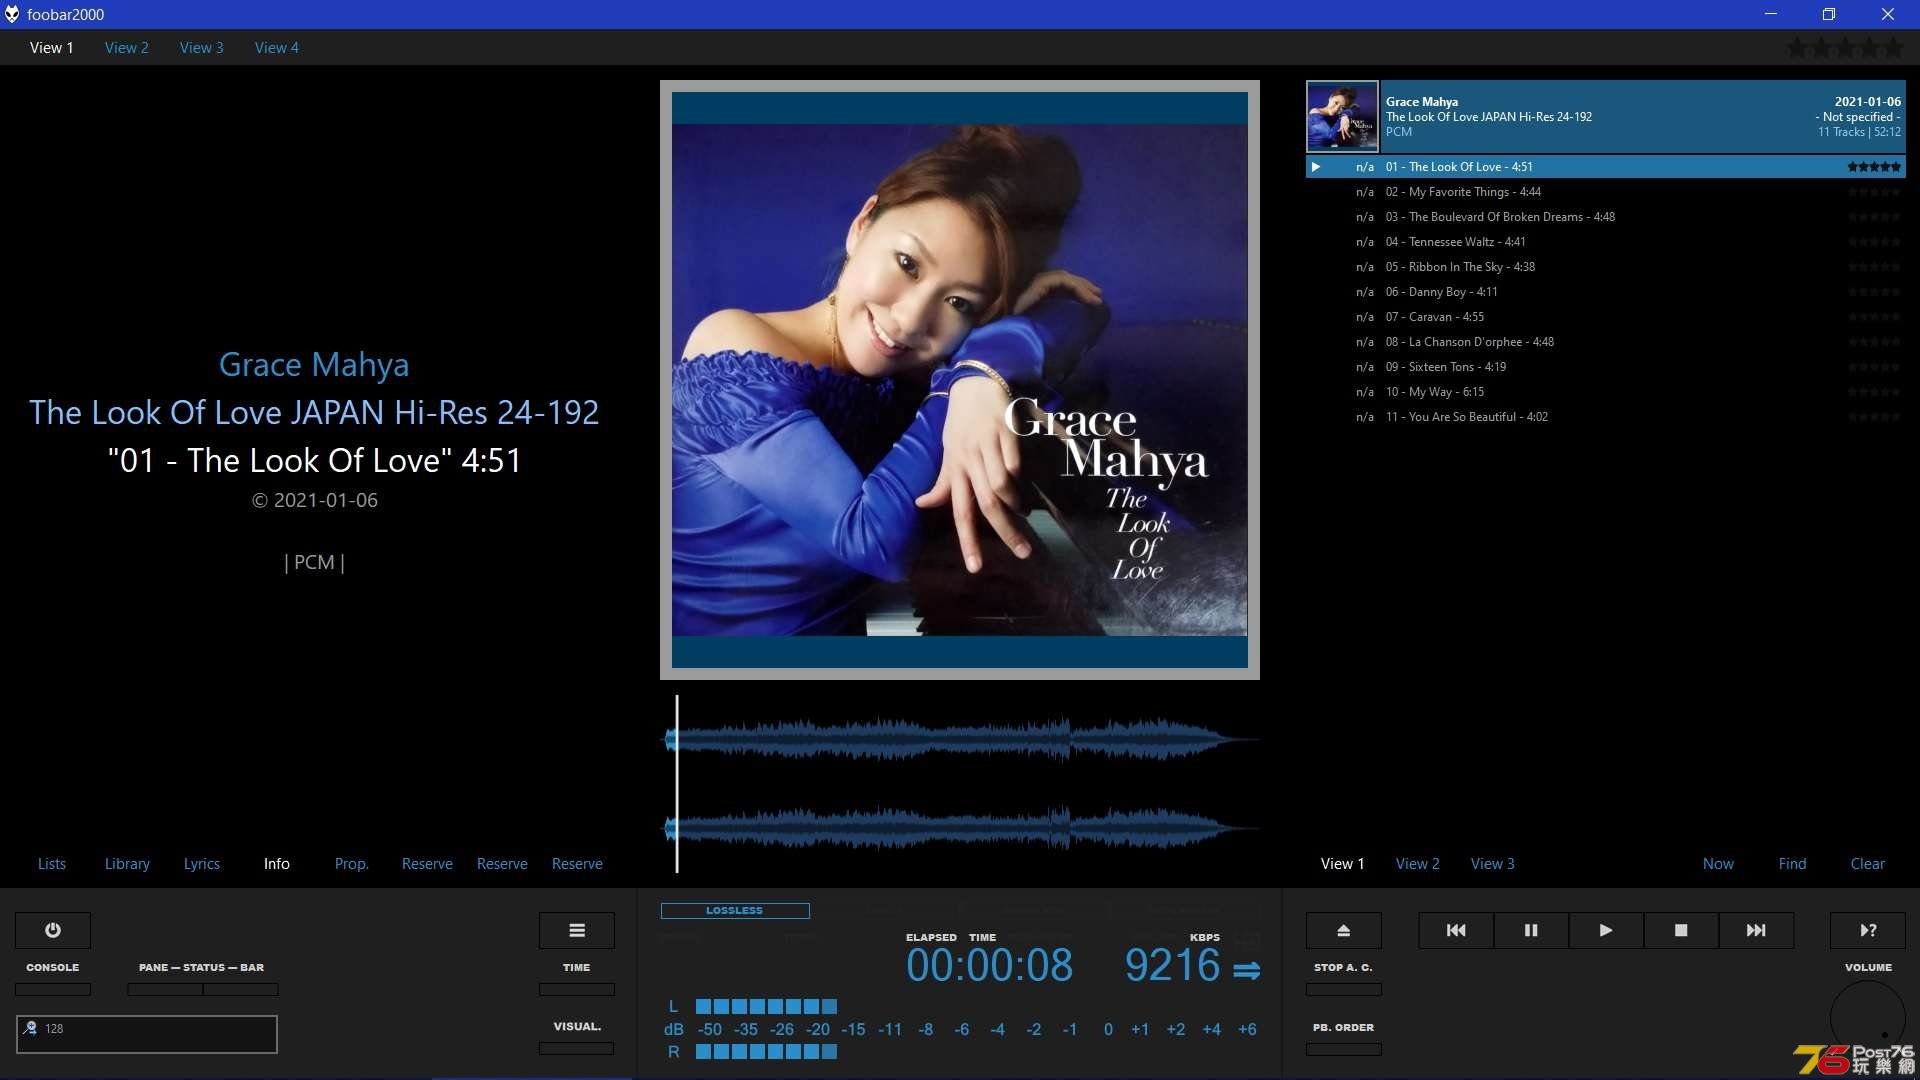
Task: Toggle the left half of the PANE — STATUS — BAR switch
Action: tap(165, 989)
